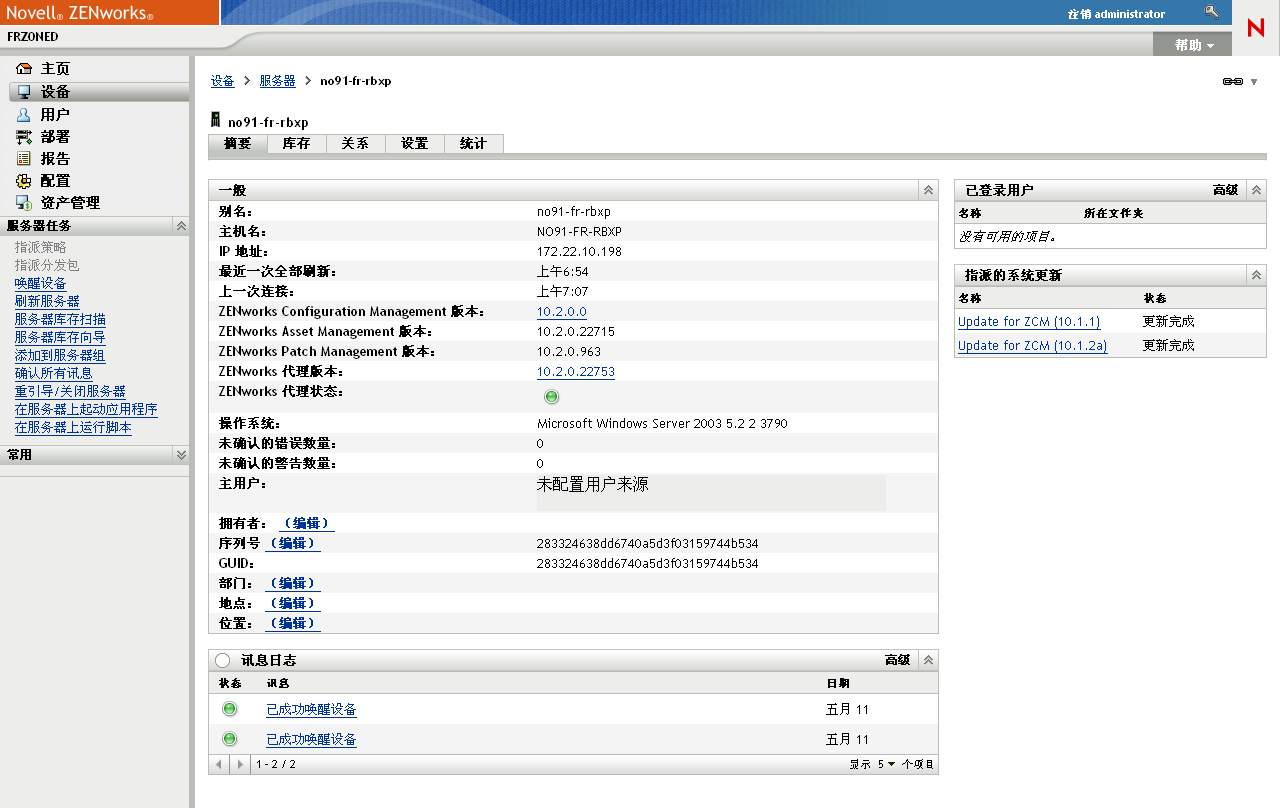Viewport: 1280px width, 808px height.
Task: Collapse the 已登录用户 panel
Action: (x=1256, y=189)
